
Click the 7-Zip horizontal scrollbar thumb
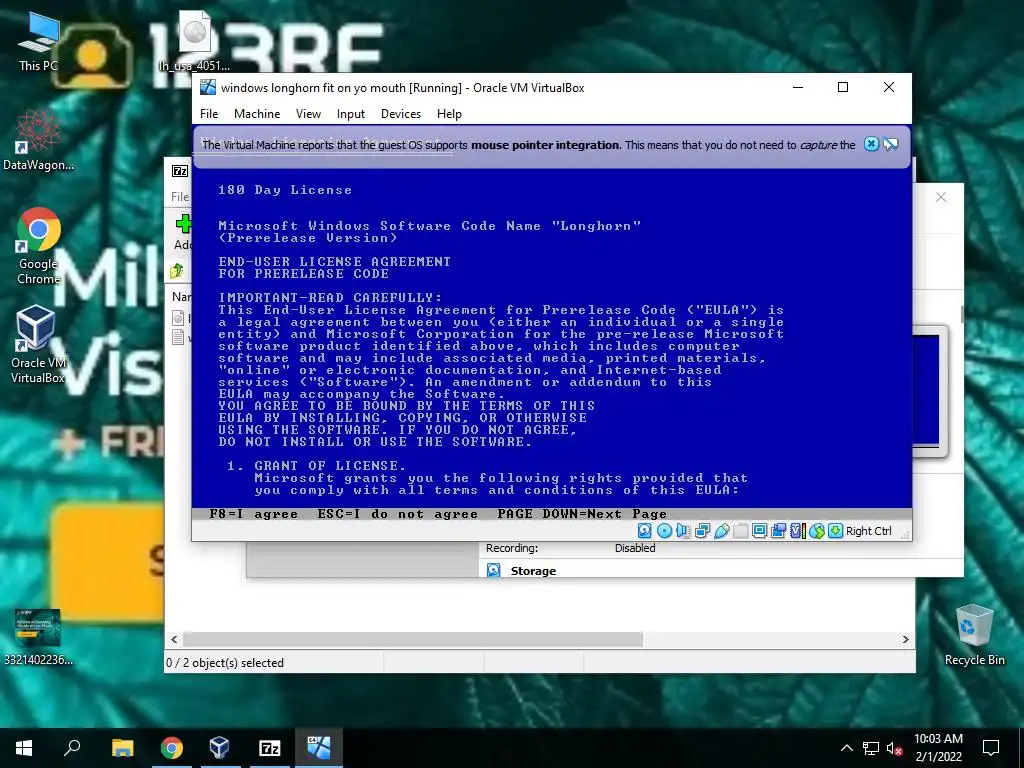413,639
